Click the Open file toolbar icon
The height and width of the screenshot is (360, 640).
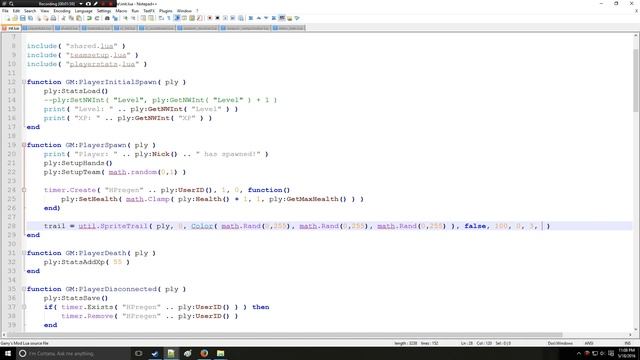coord(15,18)
